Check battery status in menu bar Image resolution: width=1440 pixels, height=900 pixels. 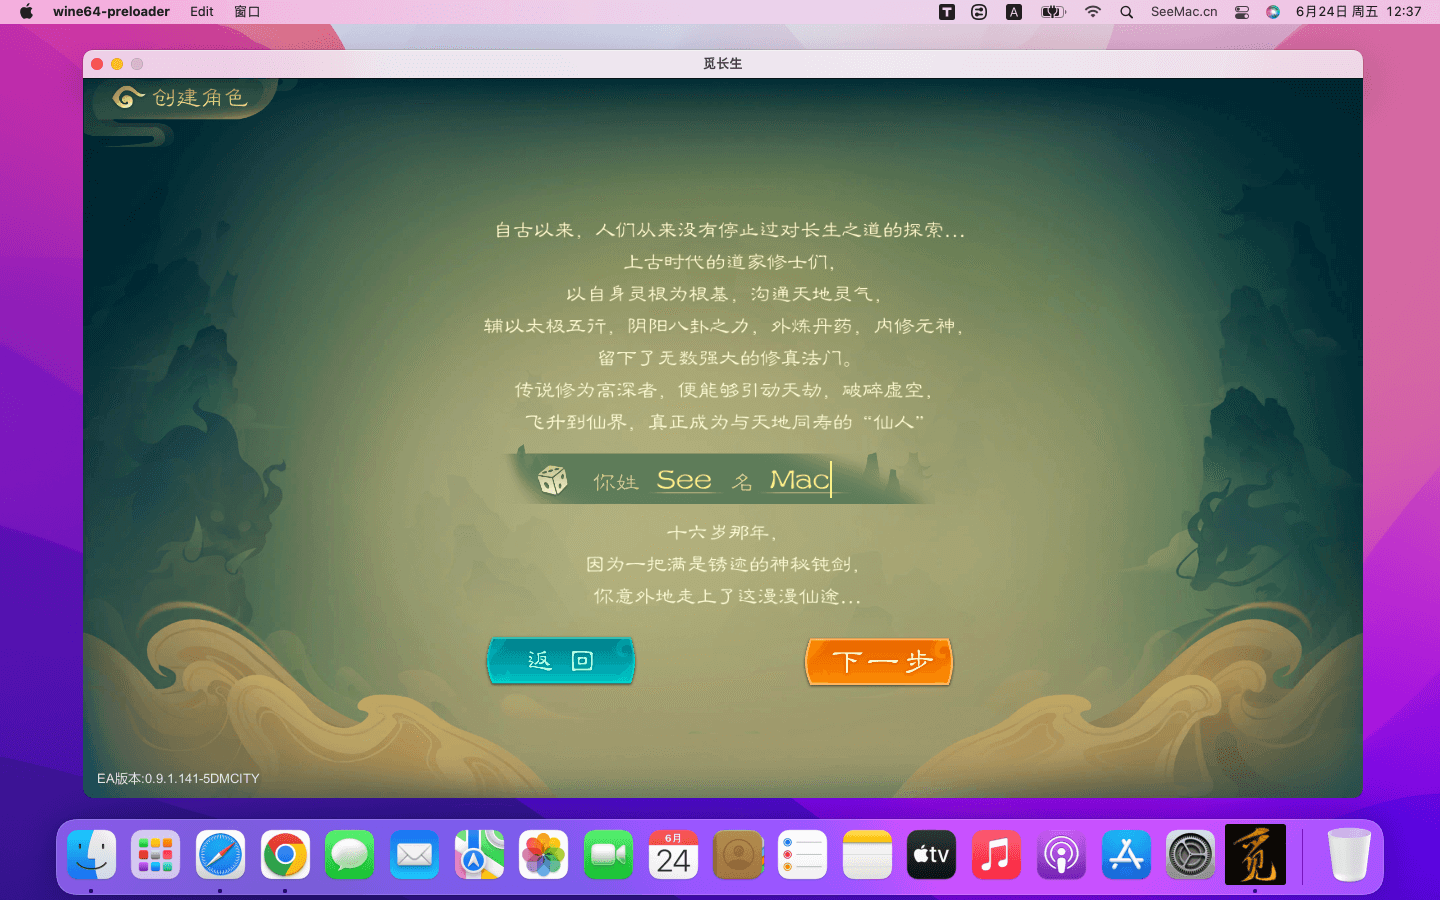(1053, 12)
